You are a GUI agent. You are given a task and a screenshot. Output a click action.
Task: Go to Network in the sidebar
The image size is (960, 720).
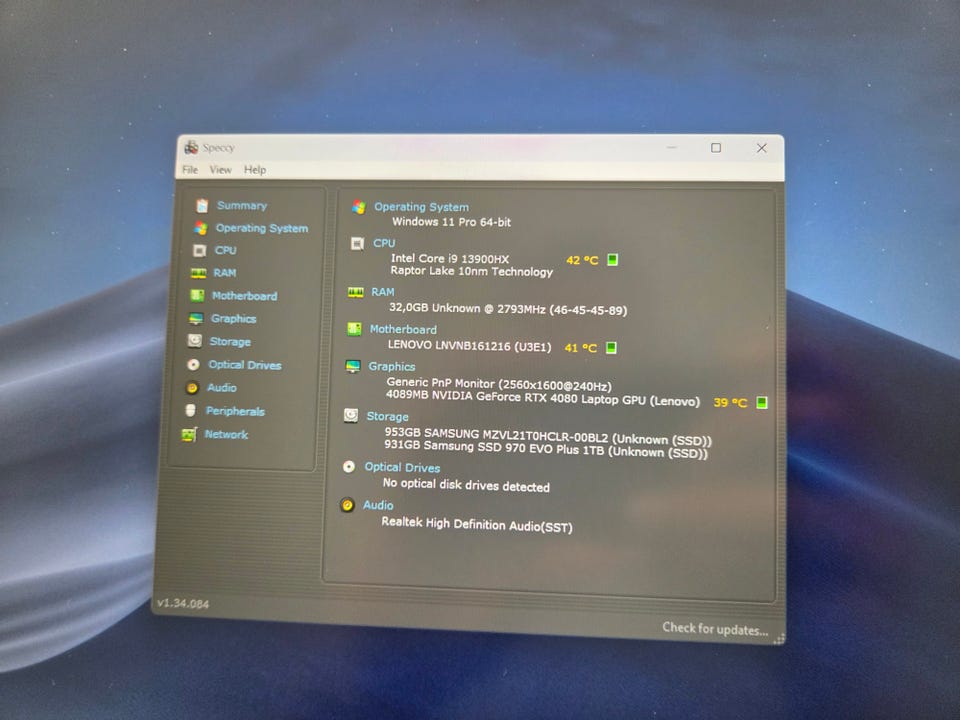click(x=226, y=434)
